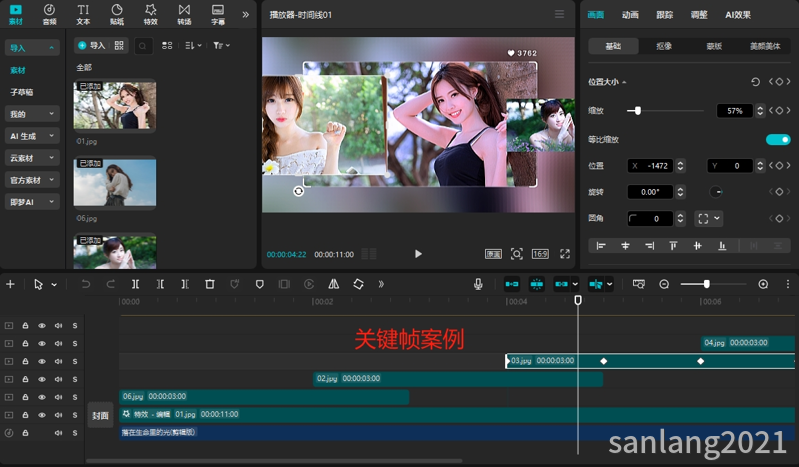Click the rotate clip tool
The width and height of the screenshot is (799, 467).
[358, 284]
